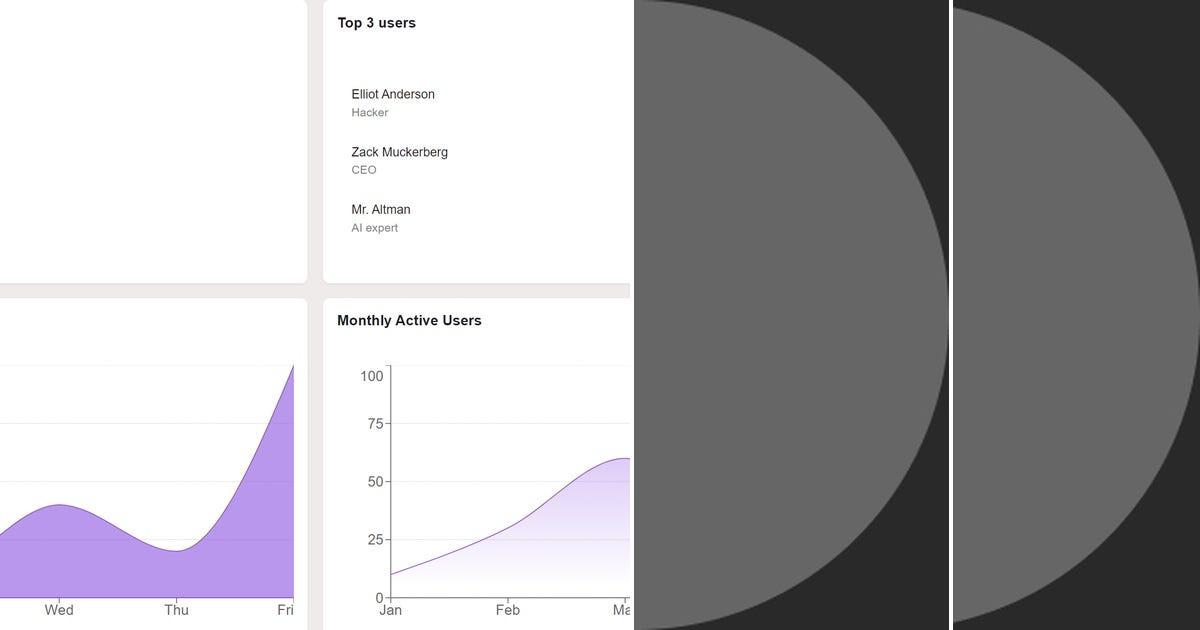Select Mr. Altman the AI expert
Viewport: 1200px width, 630px height.
pyautogui.click(x=380, y=209)
